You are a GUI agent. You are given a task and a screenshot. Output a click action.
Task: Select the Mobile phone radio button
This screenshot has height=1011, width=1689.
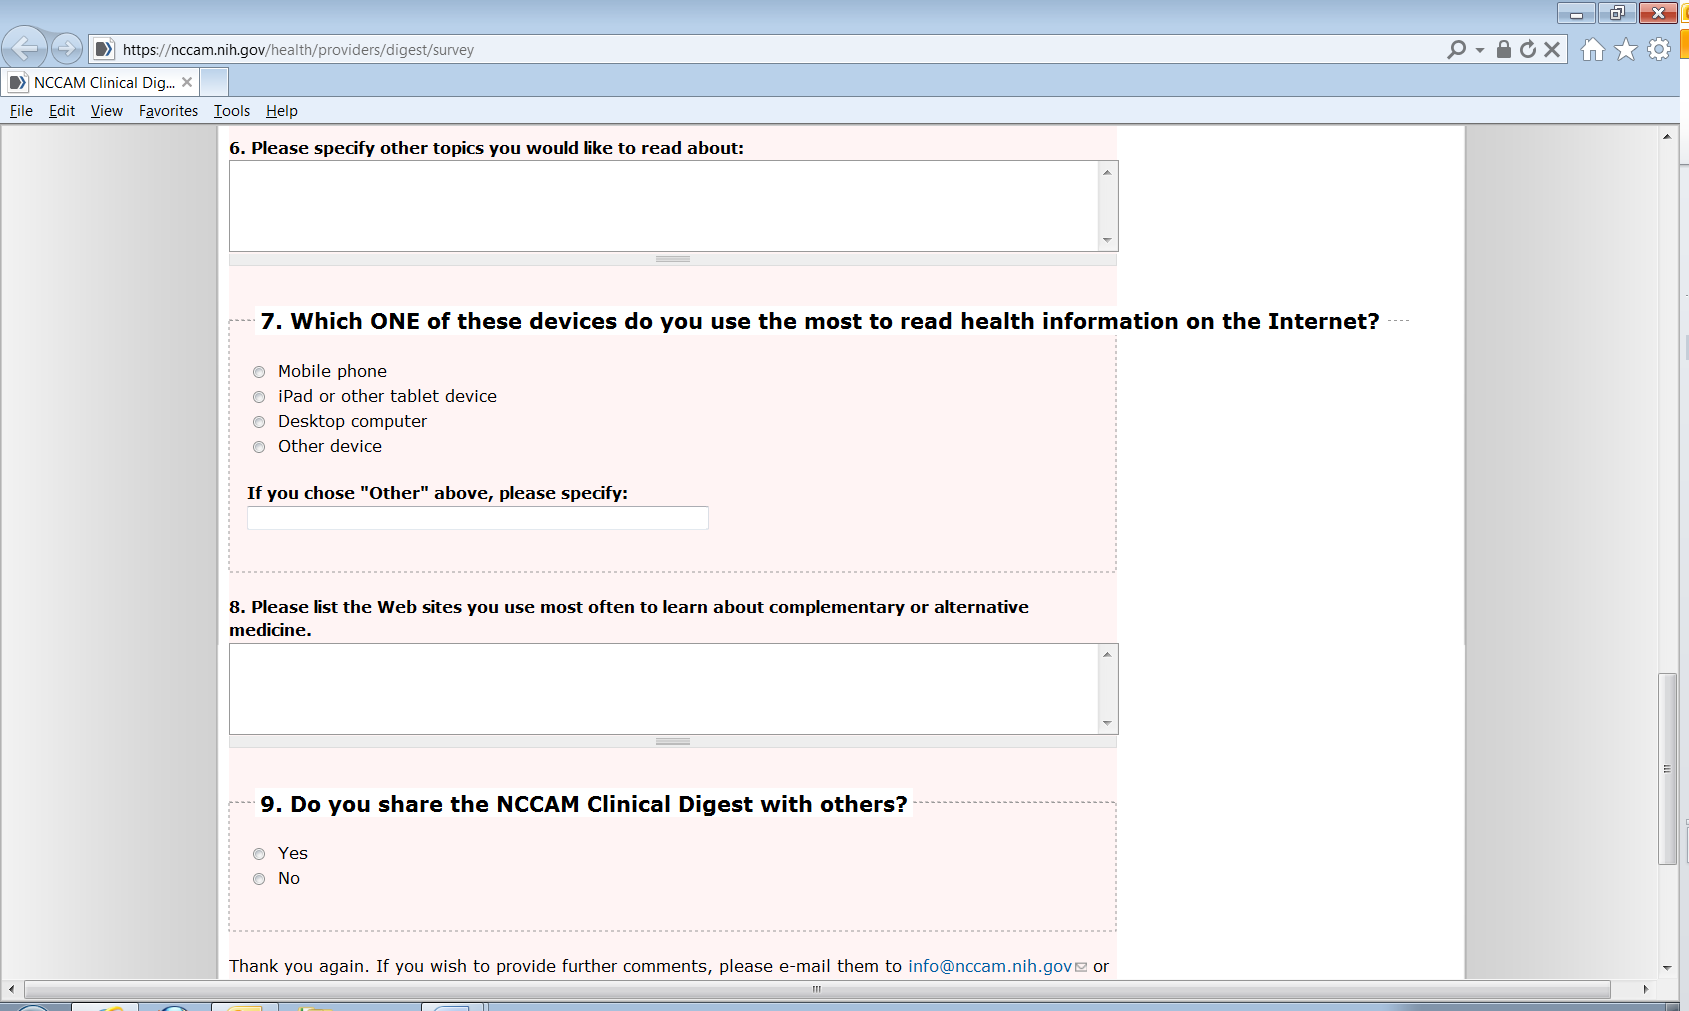coord(259,372)
